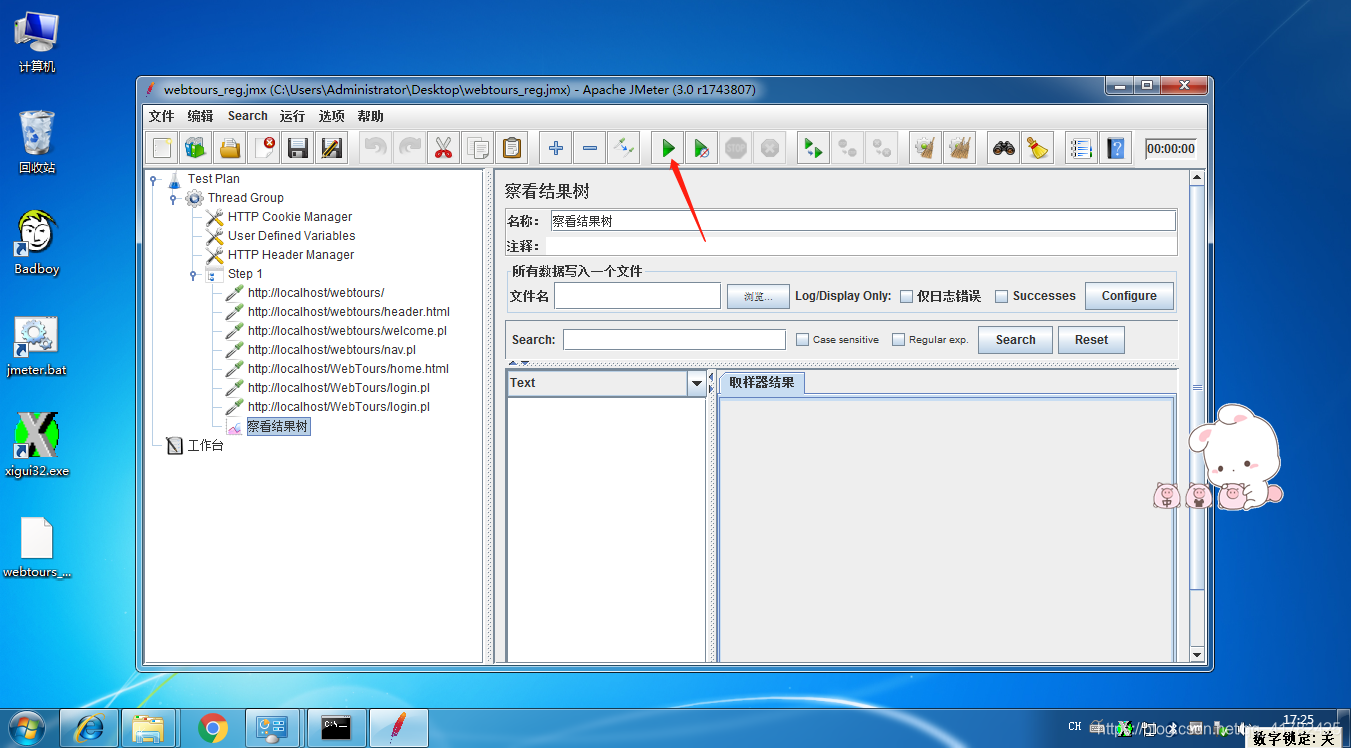Expand all tree nodes with plus icon
Screen dimensions: 1351x748
[x=556, y=149]
